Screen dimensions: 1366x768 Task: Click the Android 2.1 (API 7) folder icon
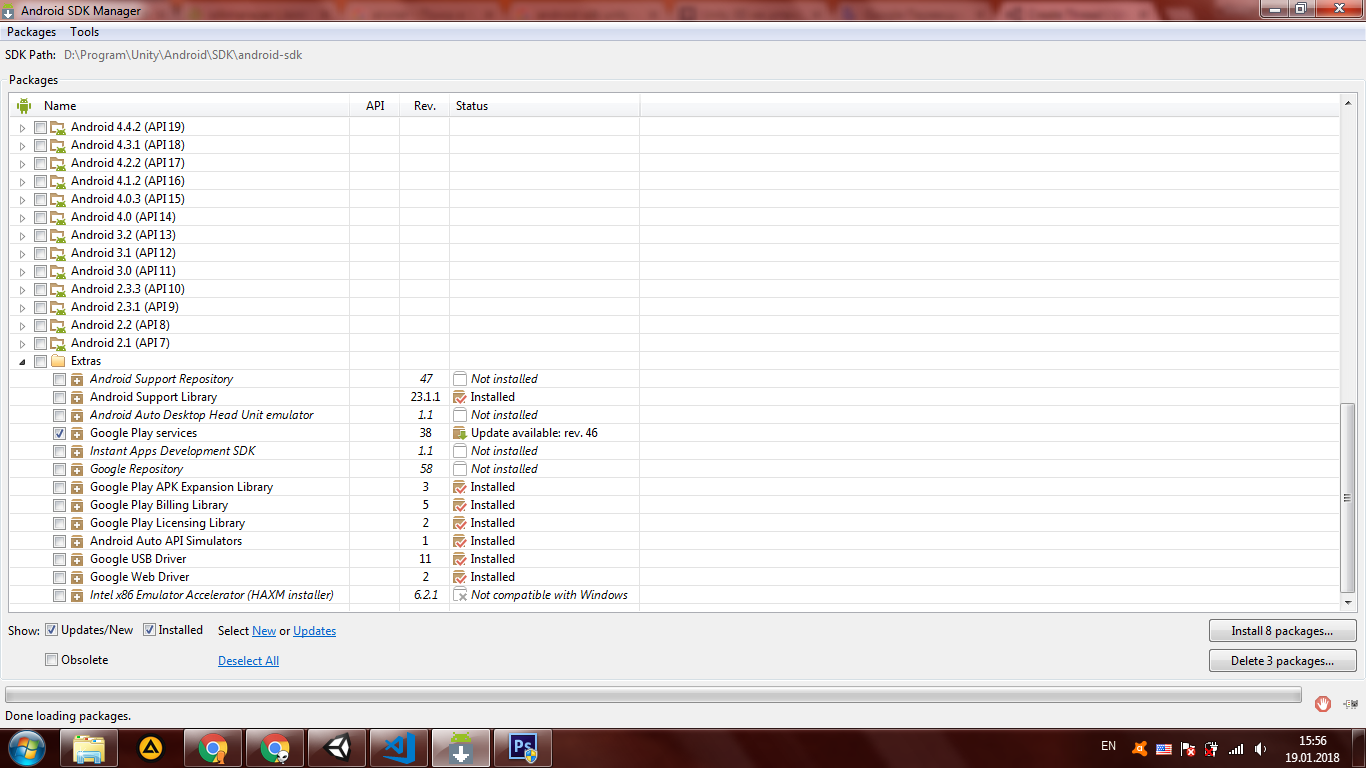point(58,343)
